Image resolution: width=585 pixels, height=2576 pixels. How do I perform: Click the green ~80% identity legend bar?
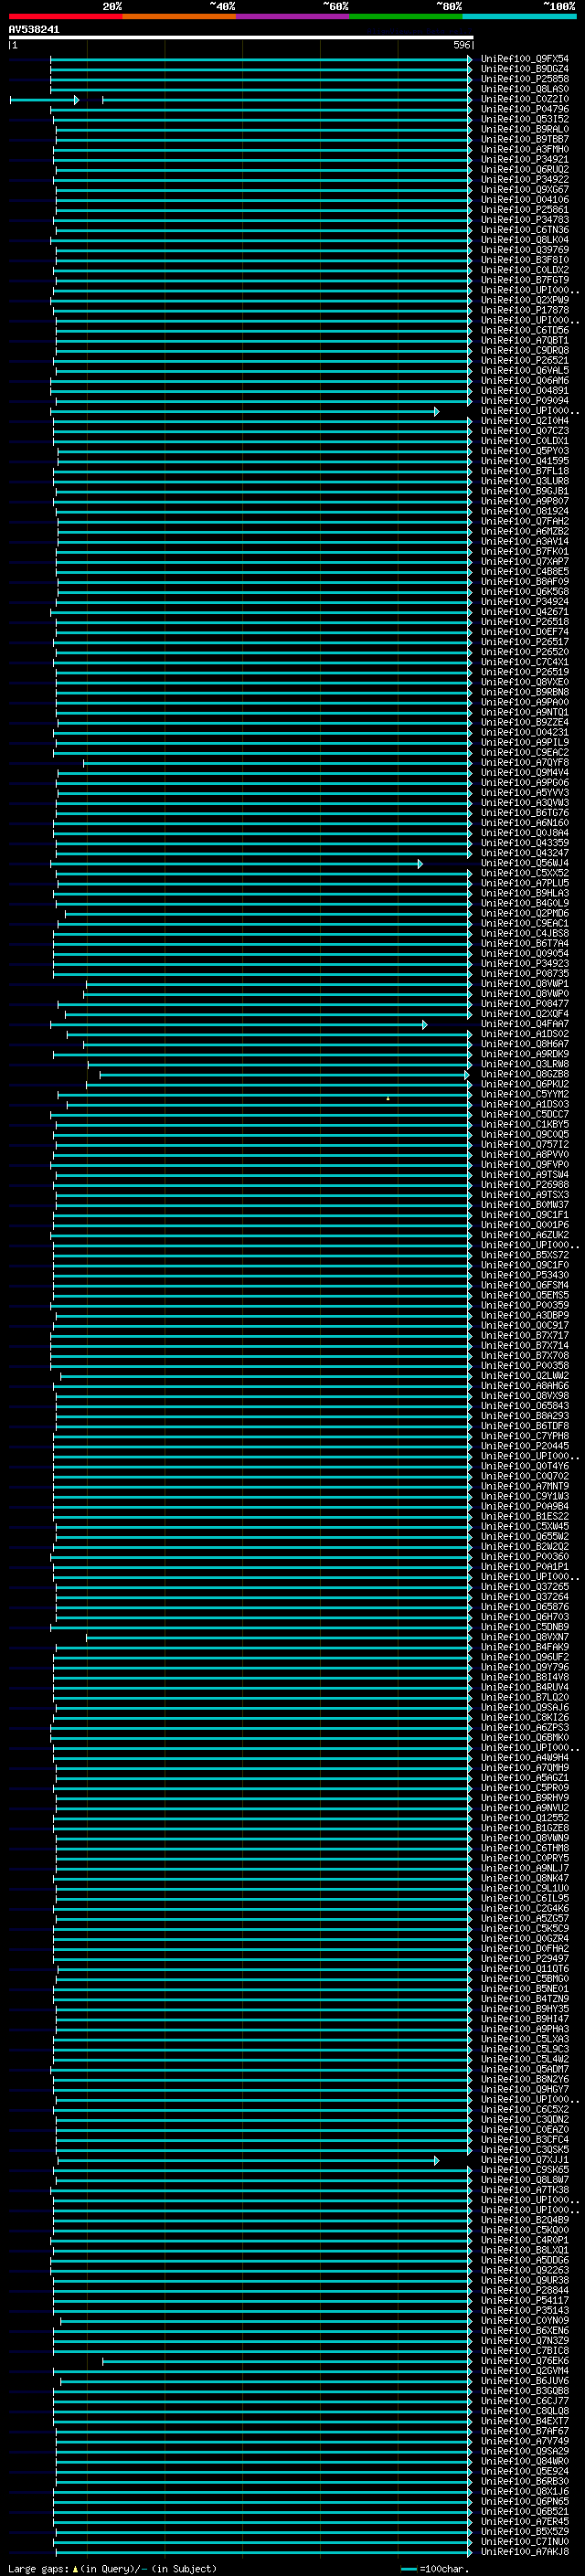coord(406,16)
